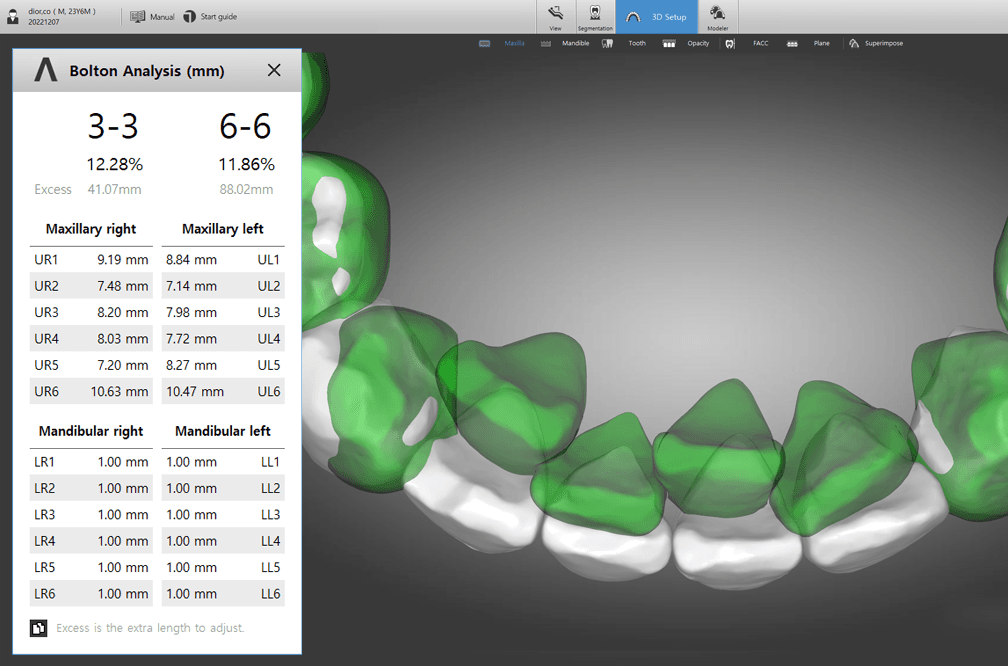Screen dimensions: 1008x666
Task: Click the Opacity tool icon
Action: point(669,43)
